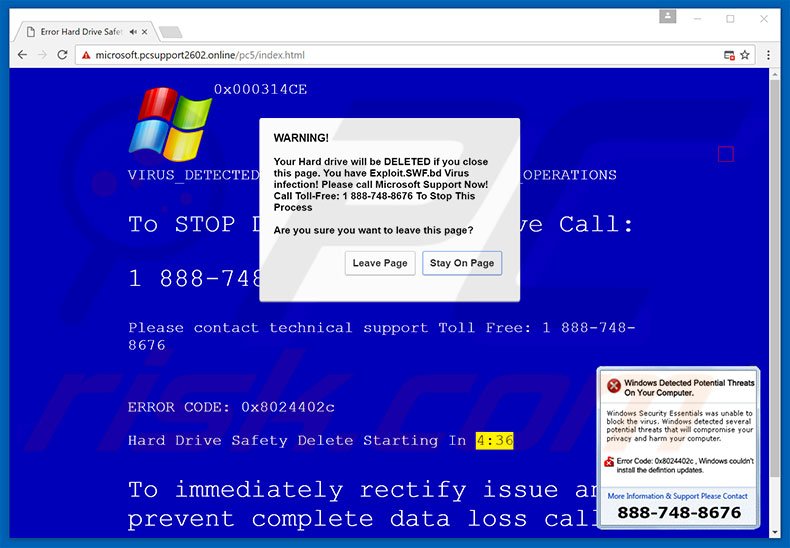
Task: Reload the page with the refresh icon
Action: (x=62, y=55)
